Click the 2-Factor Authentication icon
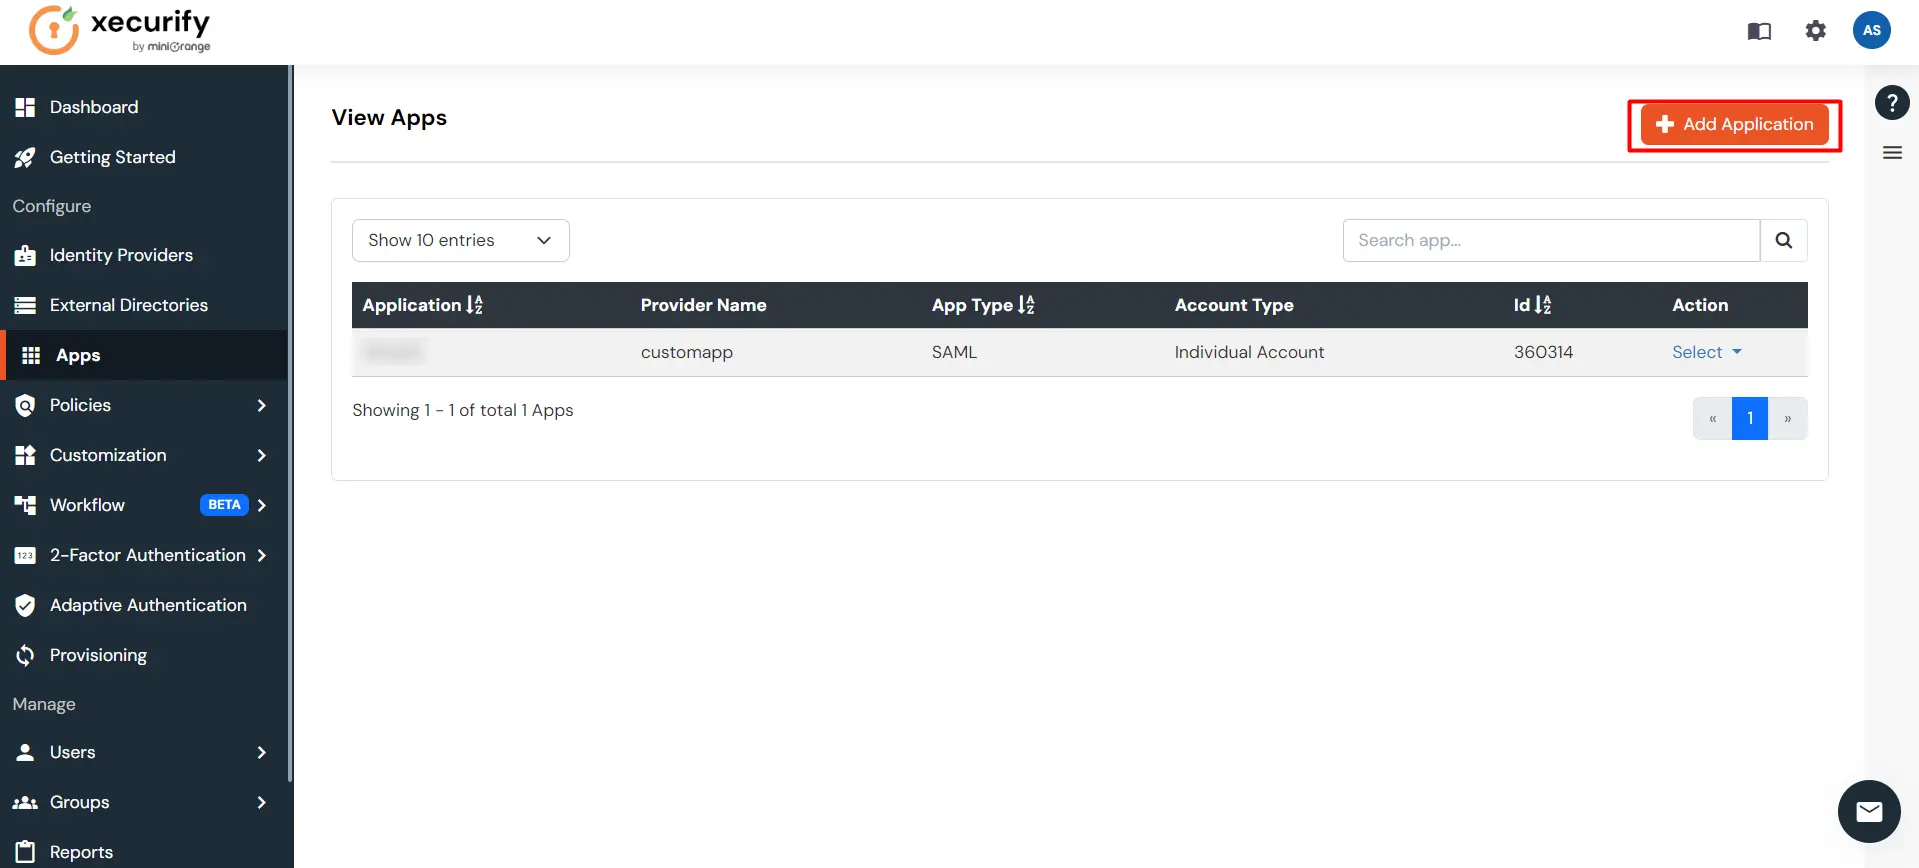 (25, 555)
